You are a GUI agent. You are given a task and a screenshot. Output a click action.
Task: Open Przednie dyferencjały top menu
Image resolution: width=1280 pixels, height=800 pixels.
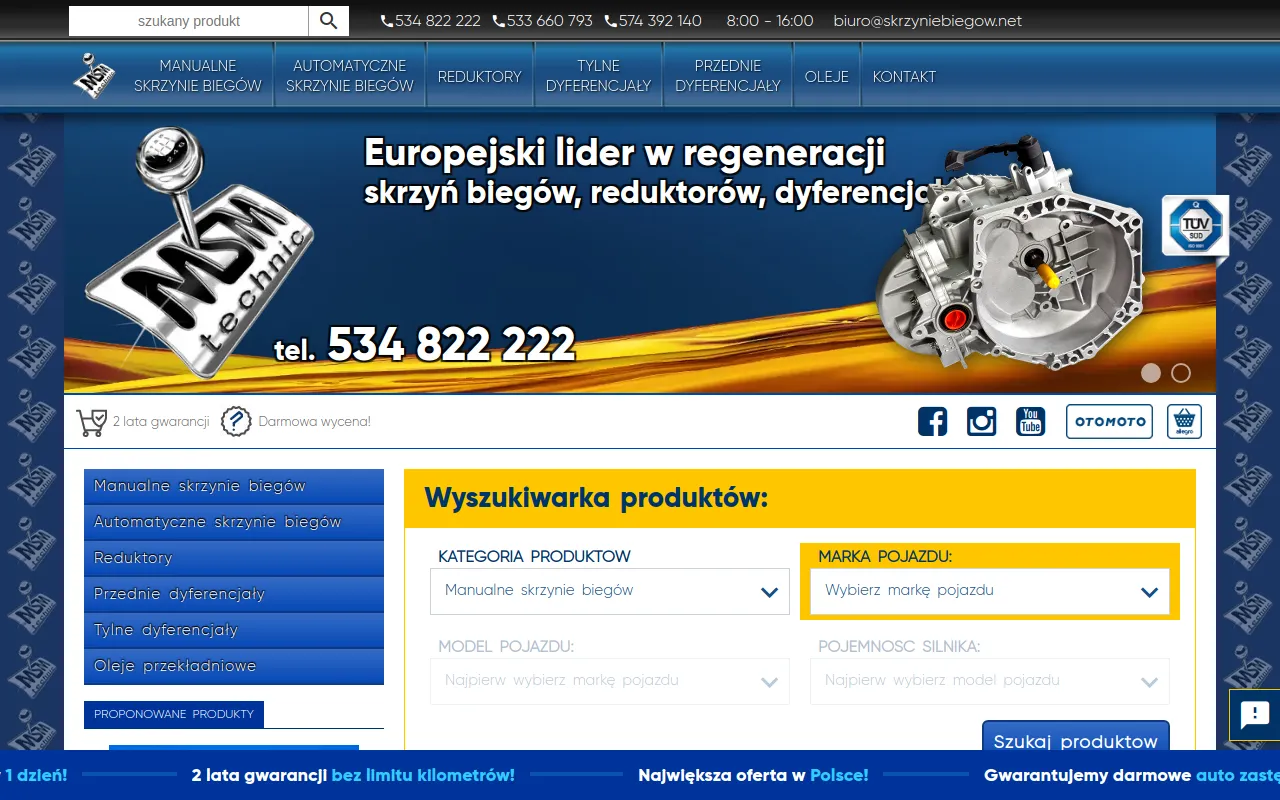[728, 76]
